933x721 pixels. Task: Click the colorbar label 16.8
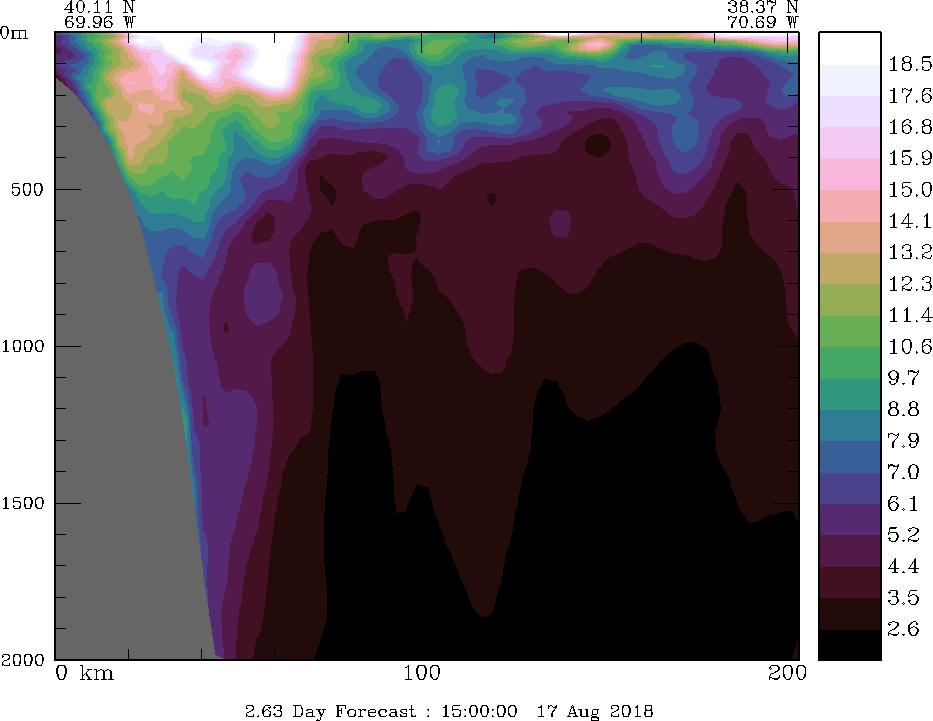(910, 127)
